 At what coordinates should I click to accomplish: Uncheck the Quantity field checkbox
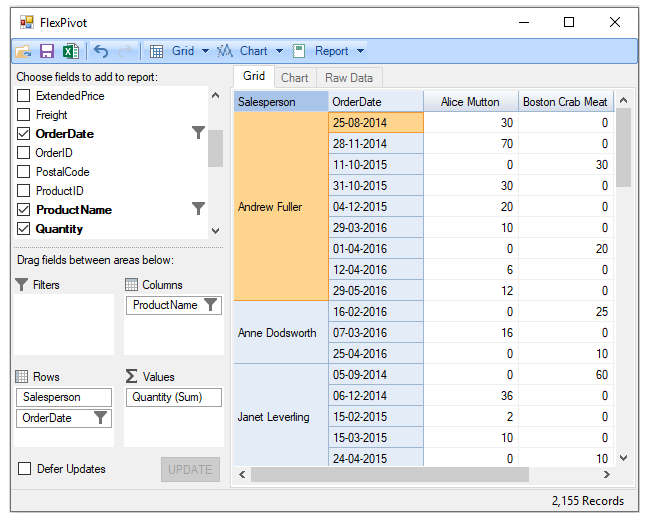tap(24, 229)
